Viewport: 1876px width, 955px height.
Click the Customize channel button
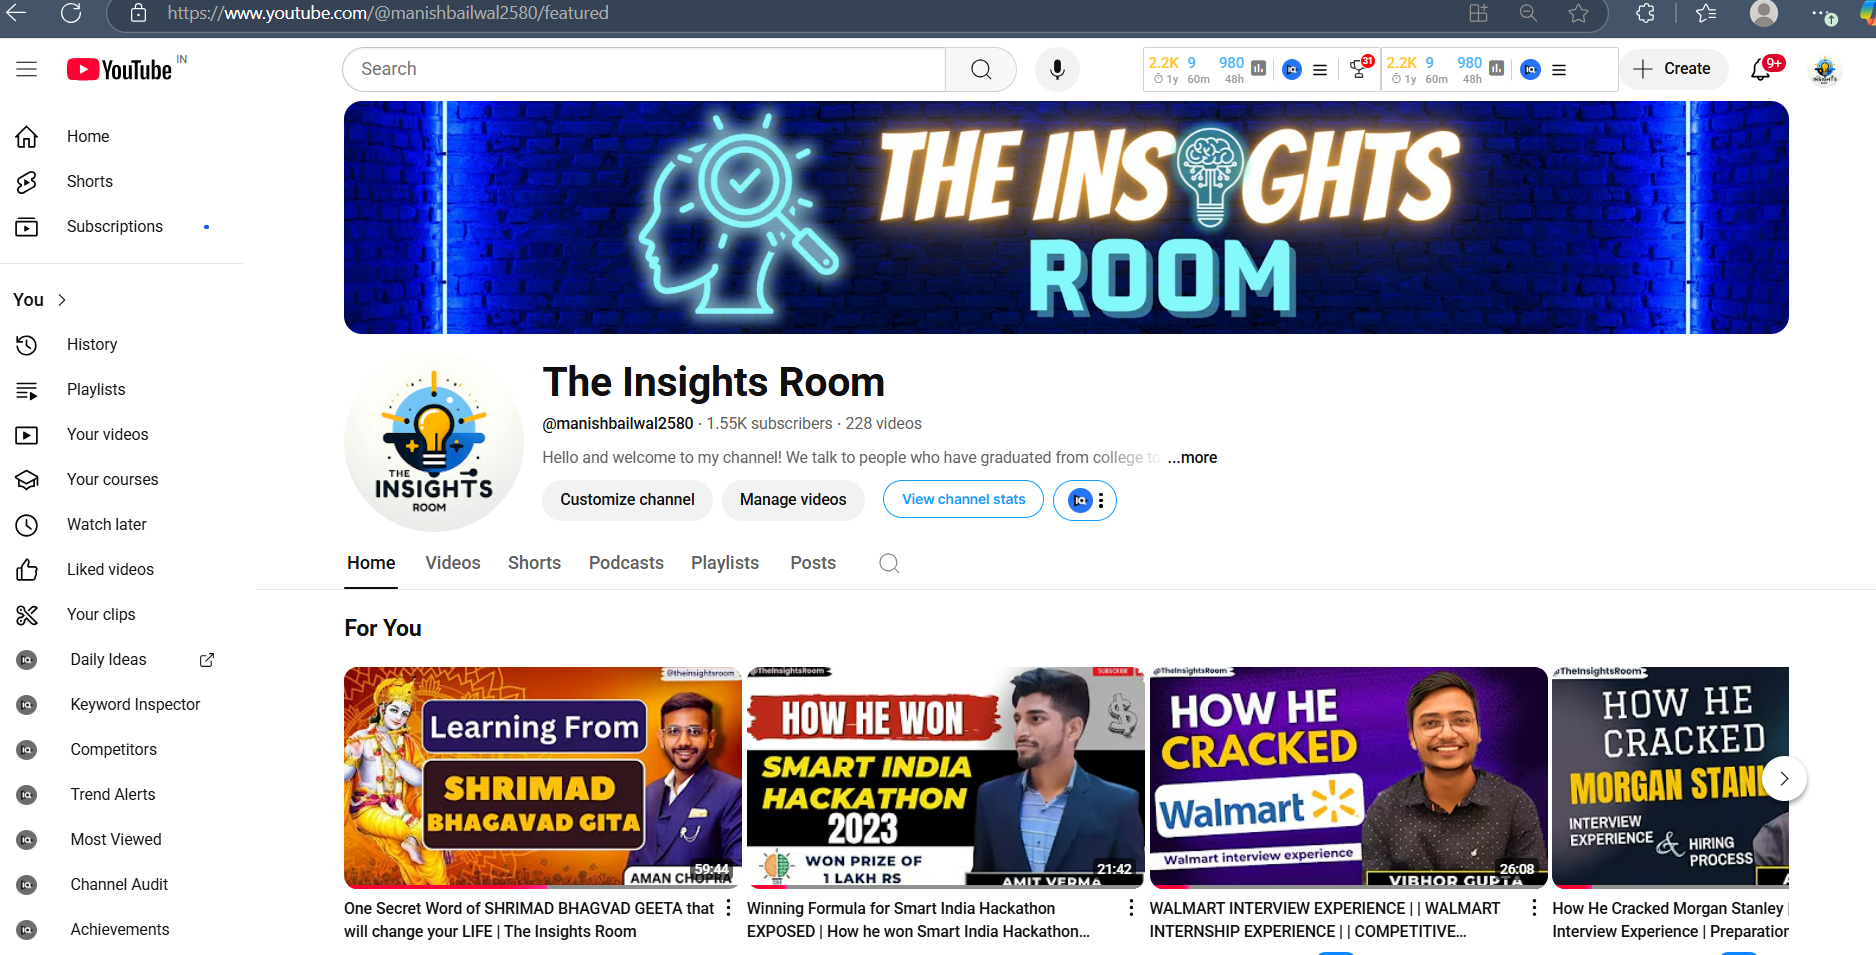point(627,500)
